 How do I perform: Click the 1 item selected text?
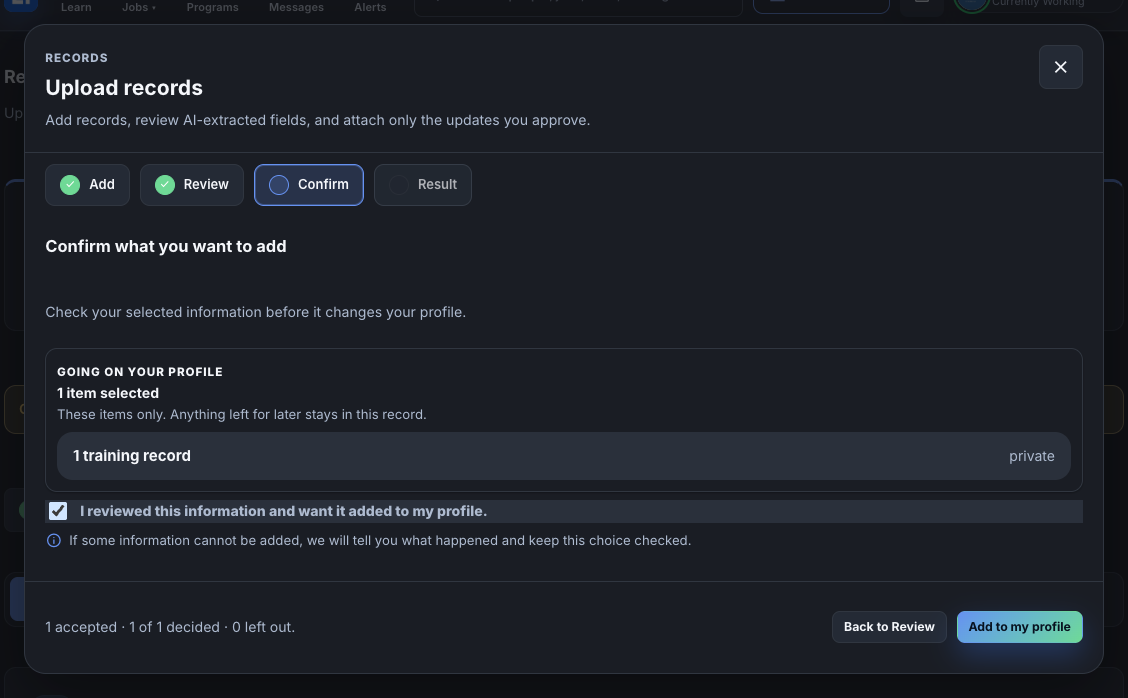(x=108, y=394)
